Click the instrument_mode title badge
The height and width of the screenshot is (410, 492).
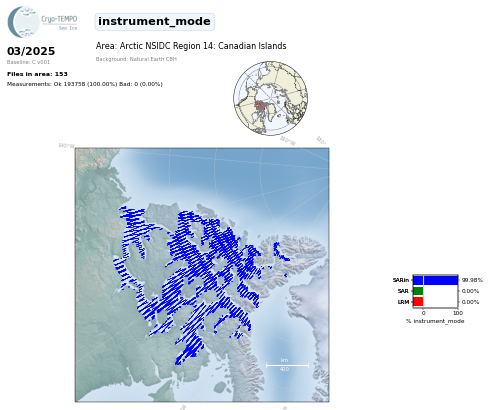pyautogui.click(x=154, y=22)
